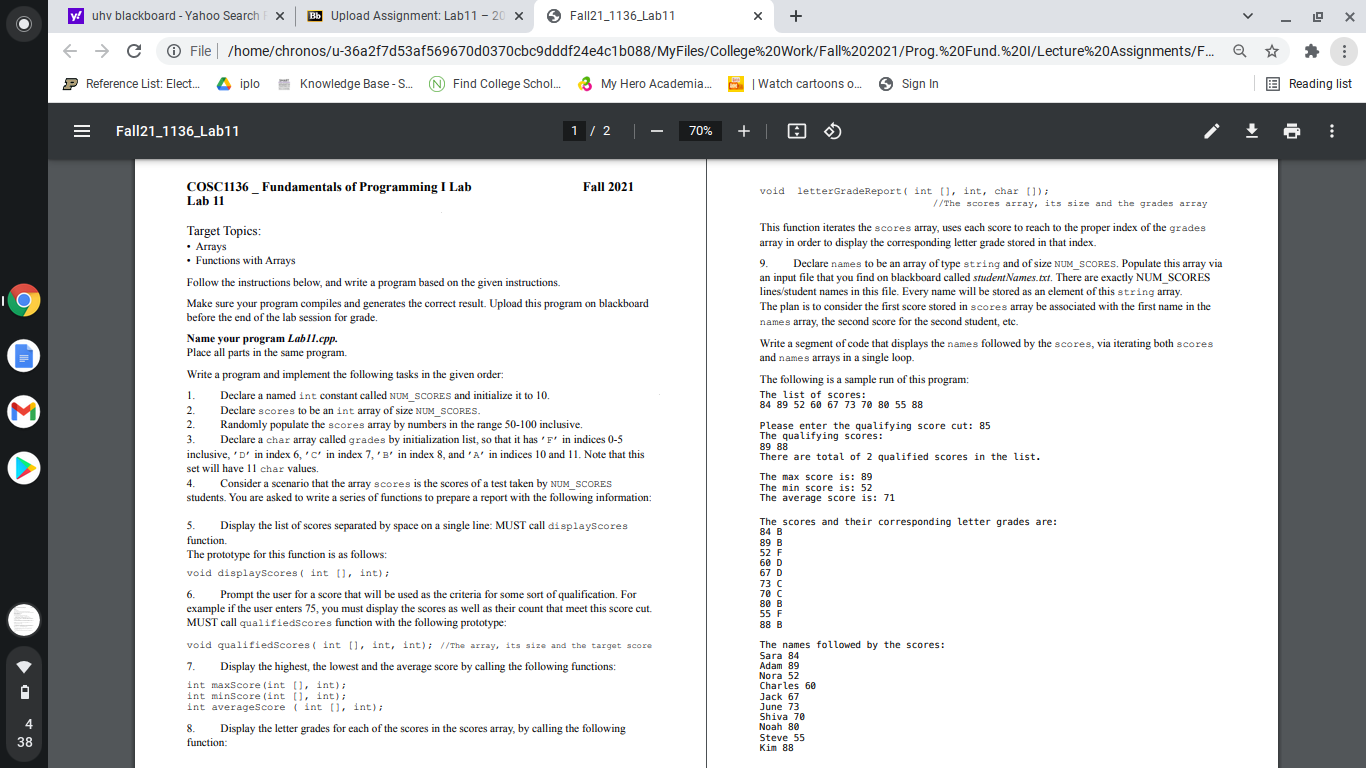Image resolution: width=1366 pixels, height=768 pixels.
Task: Open the annotate pencil tool
Action: (1212, 131)
